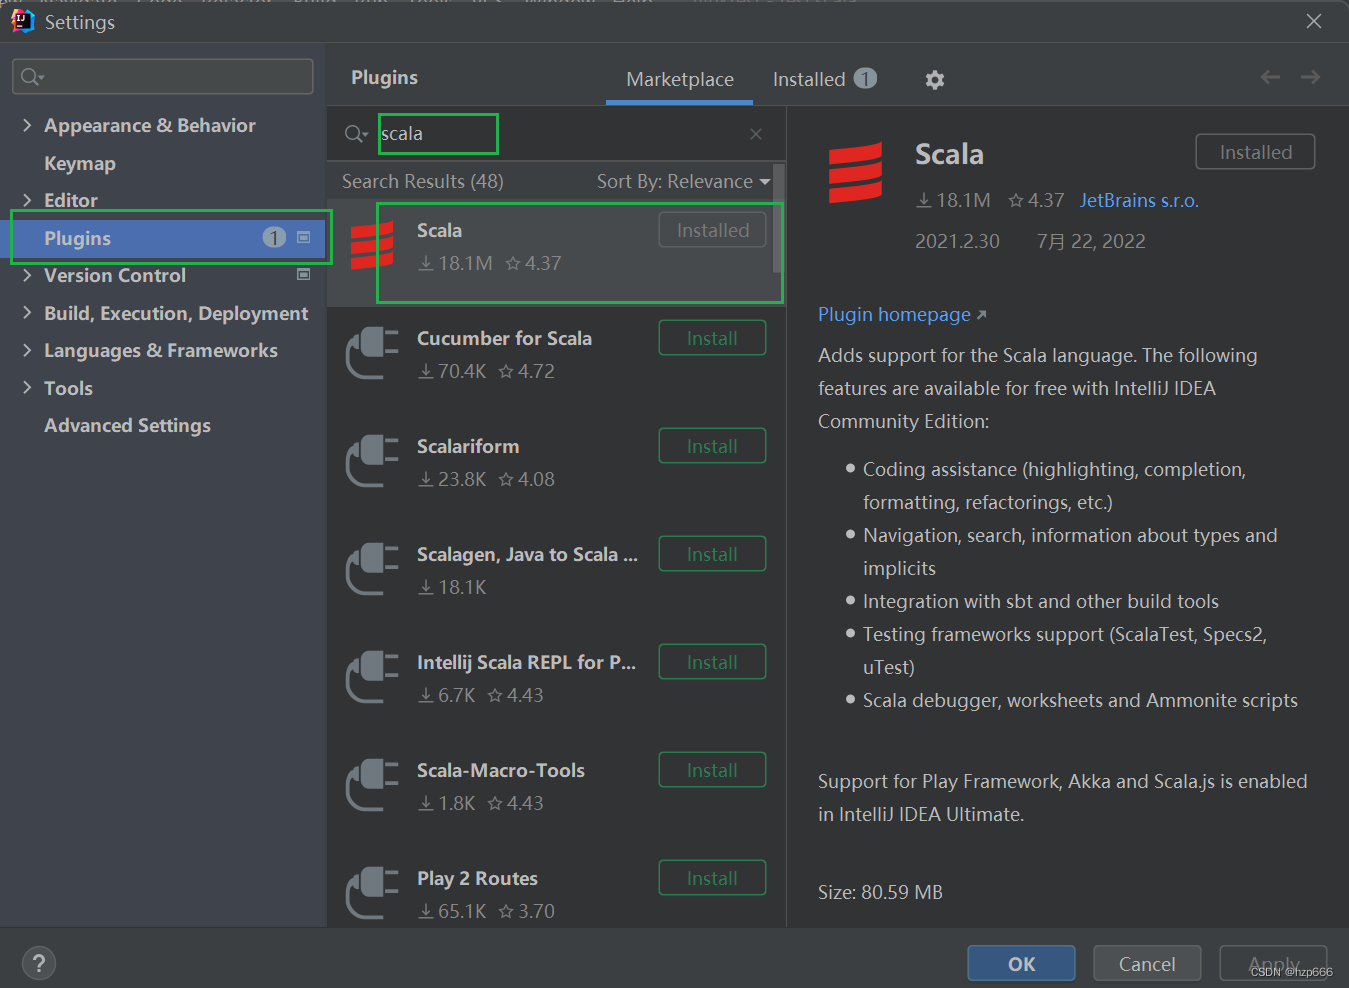
Task: Click the Size: 80.59 MB text
Action: pyautogui.click(x=880, y=892)
